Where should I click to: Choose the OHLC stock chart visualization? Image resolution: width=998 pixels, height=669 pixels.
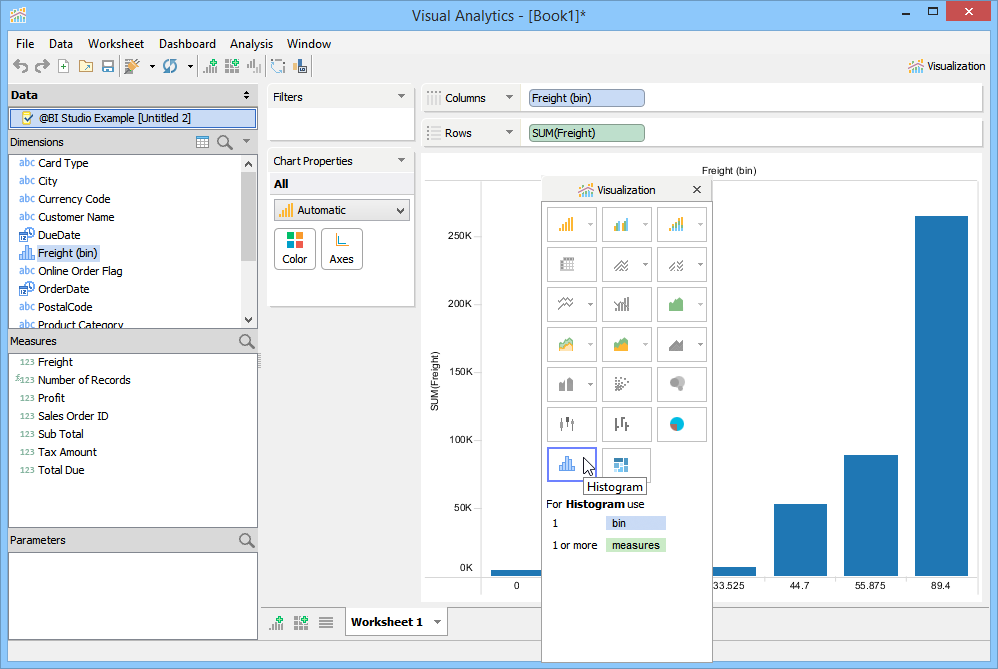coord(626,425)
